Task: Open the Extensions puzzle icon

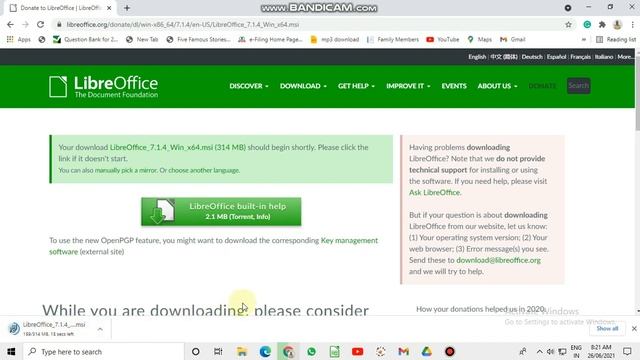Action: 602,24
